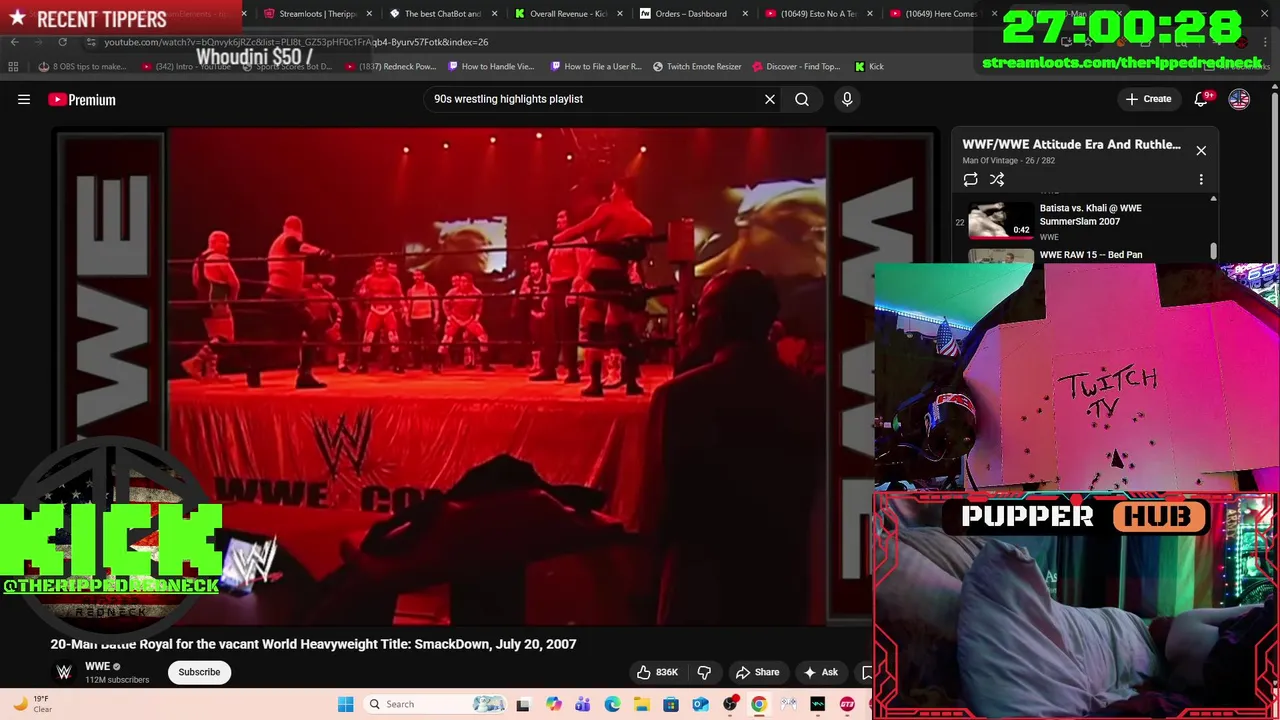Open Microsoft Edge on the taskbar
Image resolution: width=1280 pixels, height=720 pixels.
click(x=612, y=704)
